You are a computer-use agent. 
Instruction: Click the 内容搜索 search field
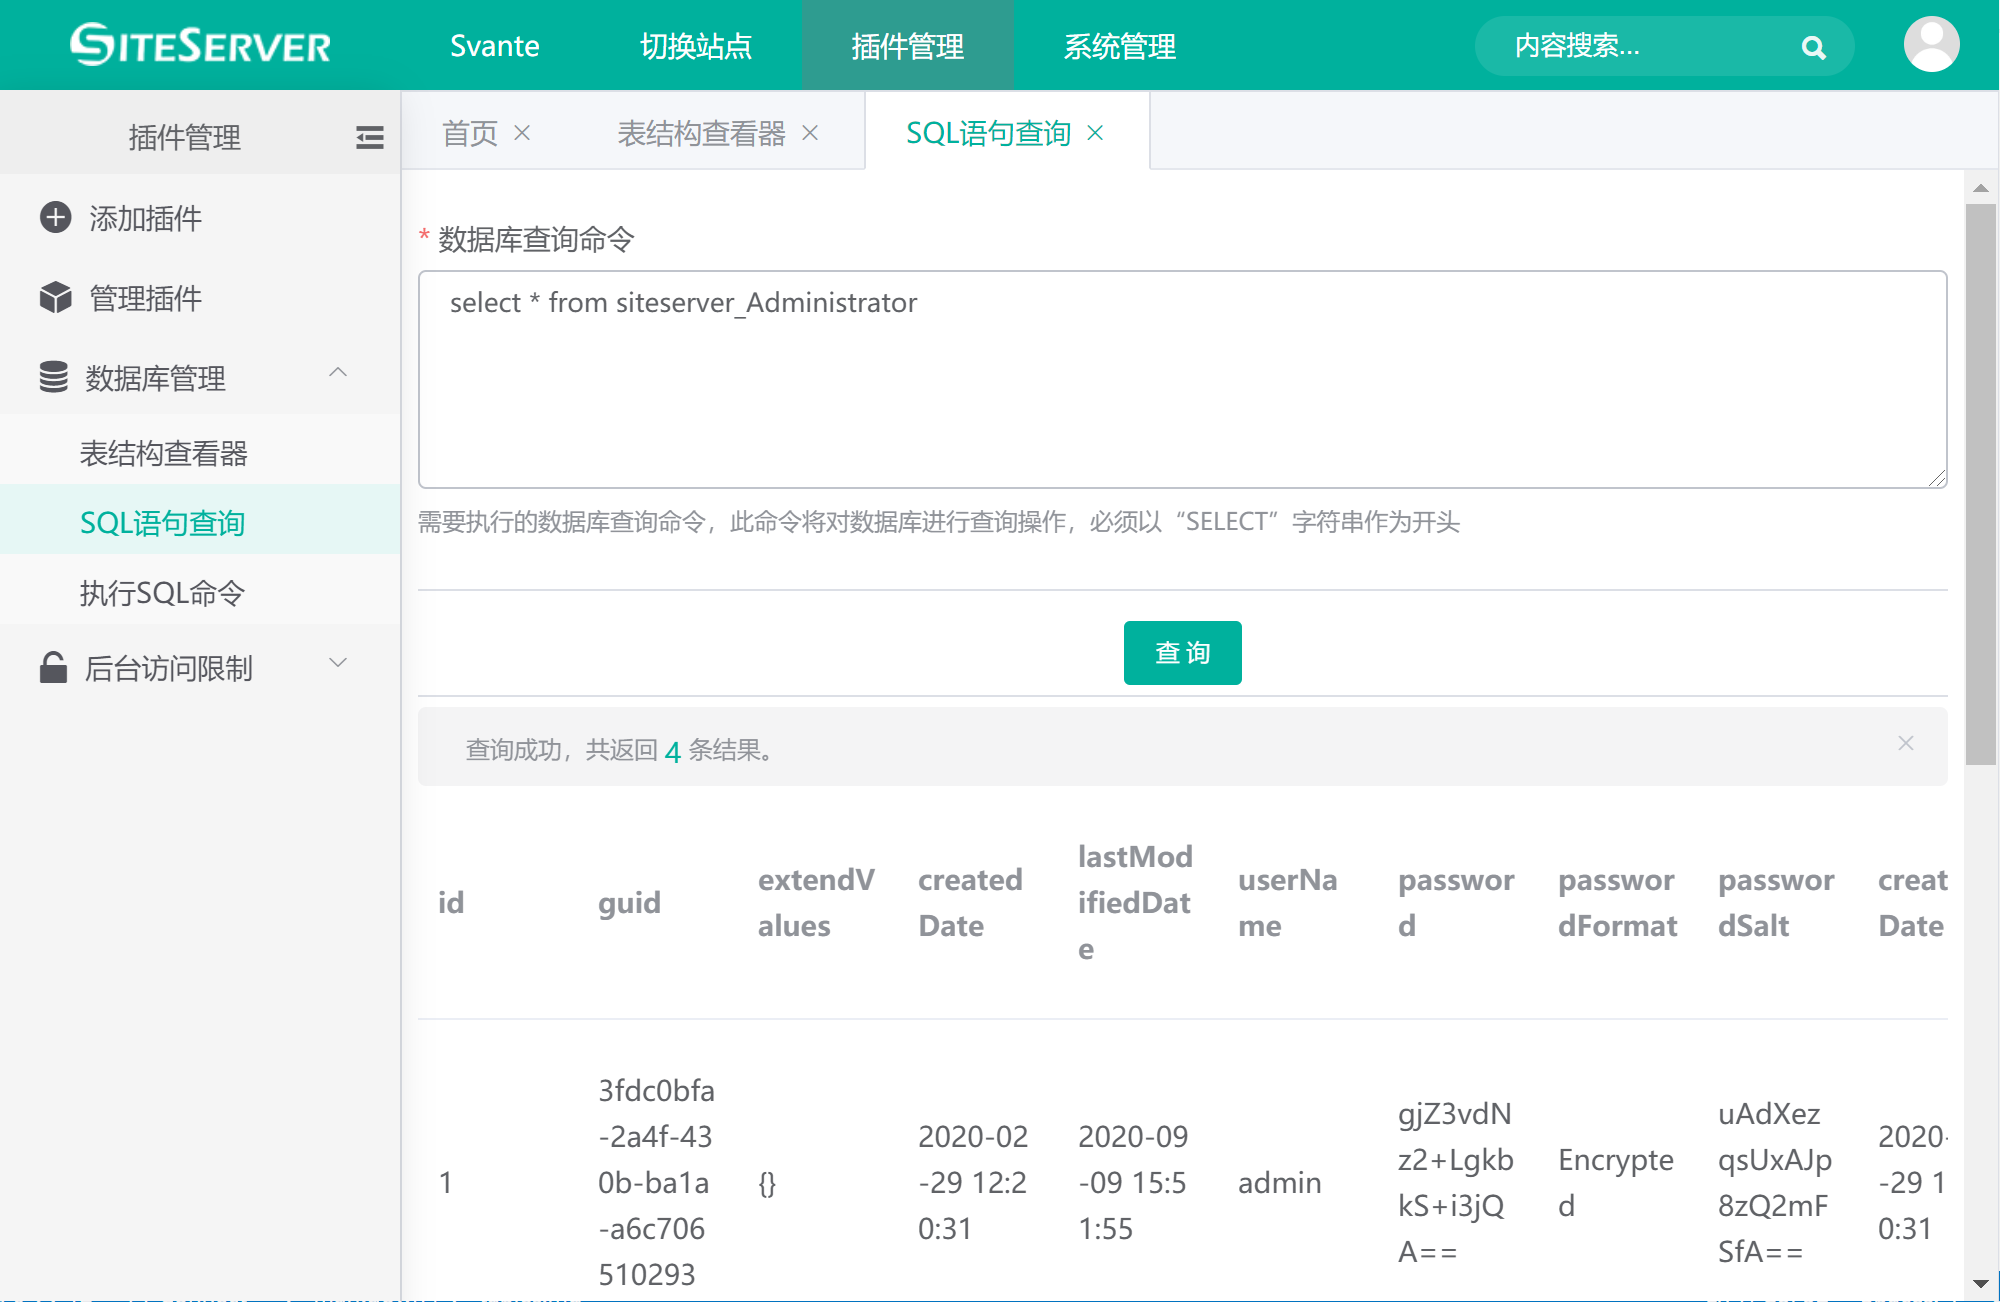1640,46
